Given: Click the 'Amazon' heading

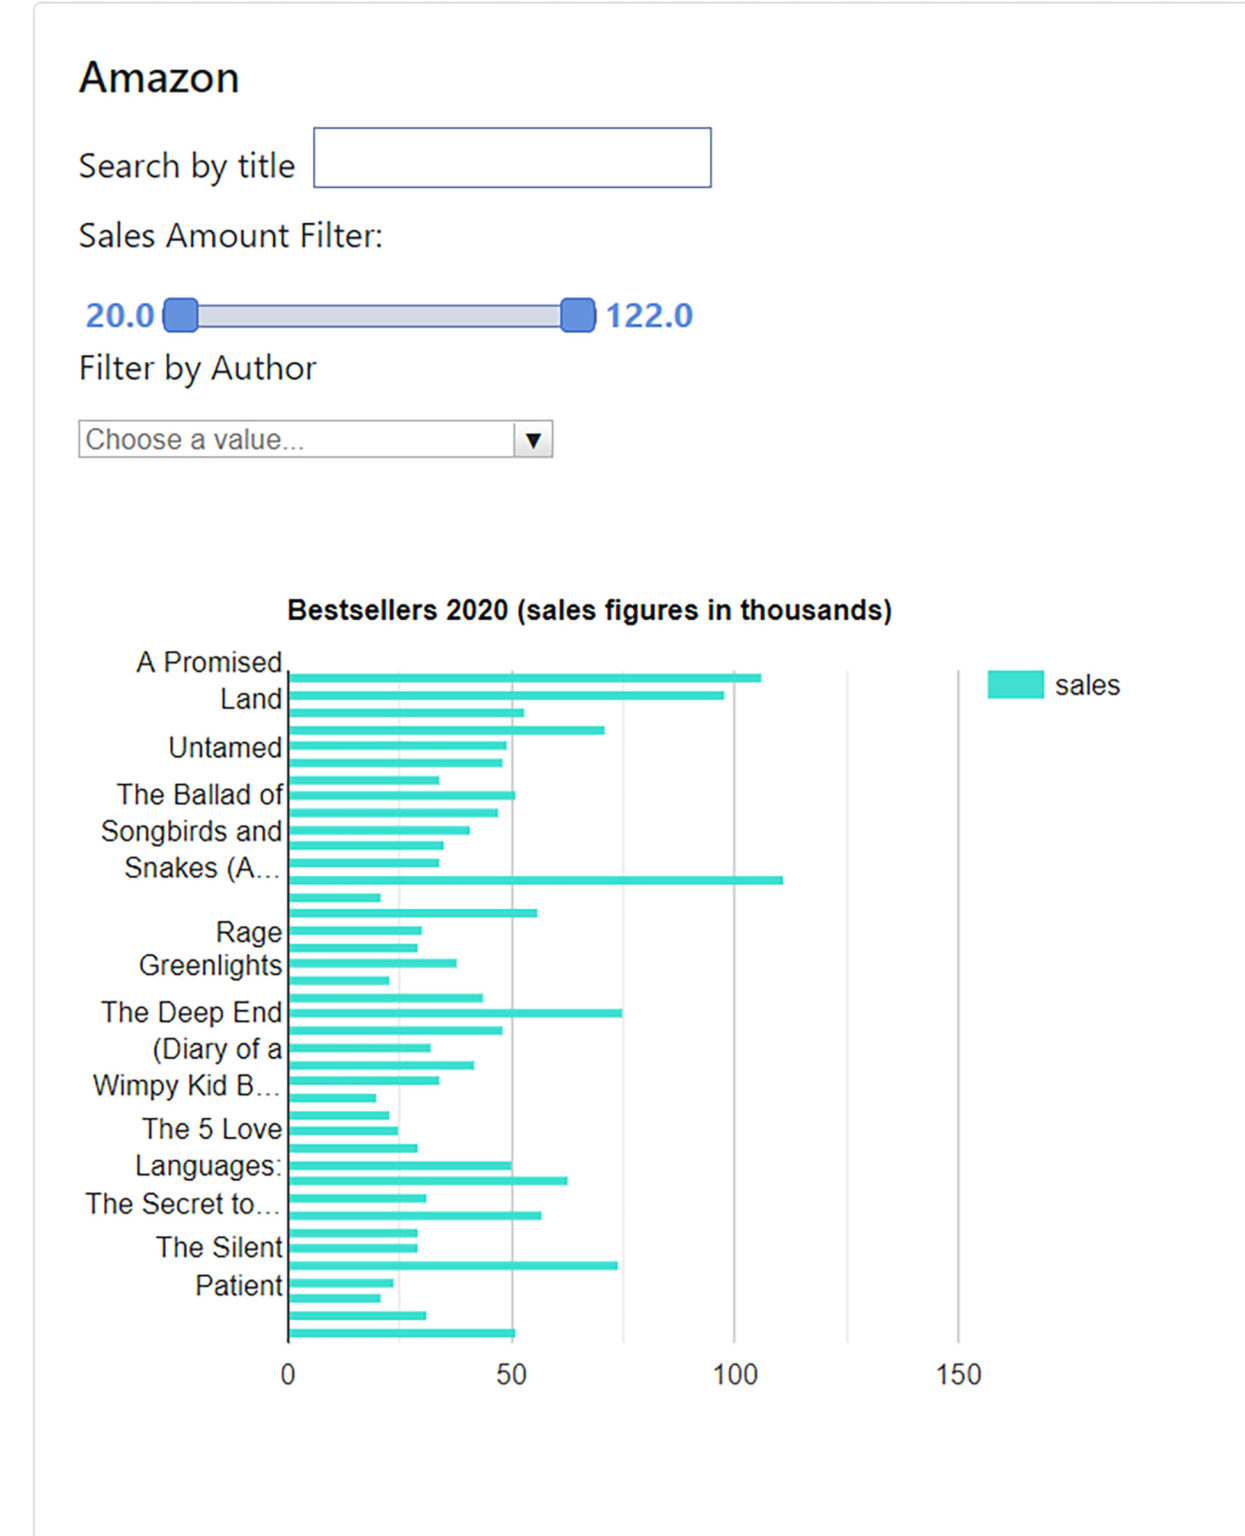Looking at the screenshot, I should pos(159,78).
